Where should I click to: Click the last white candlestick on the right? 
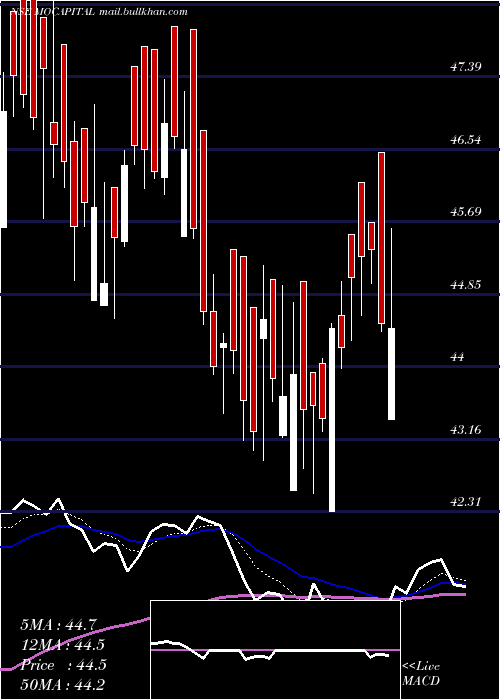(392, 374)
